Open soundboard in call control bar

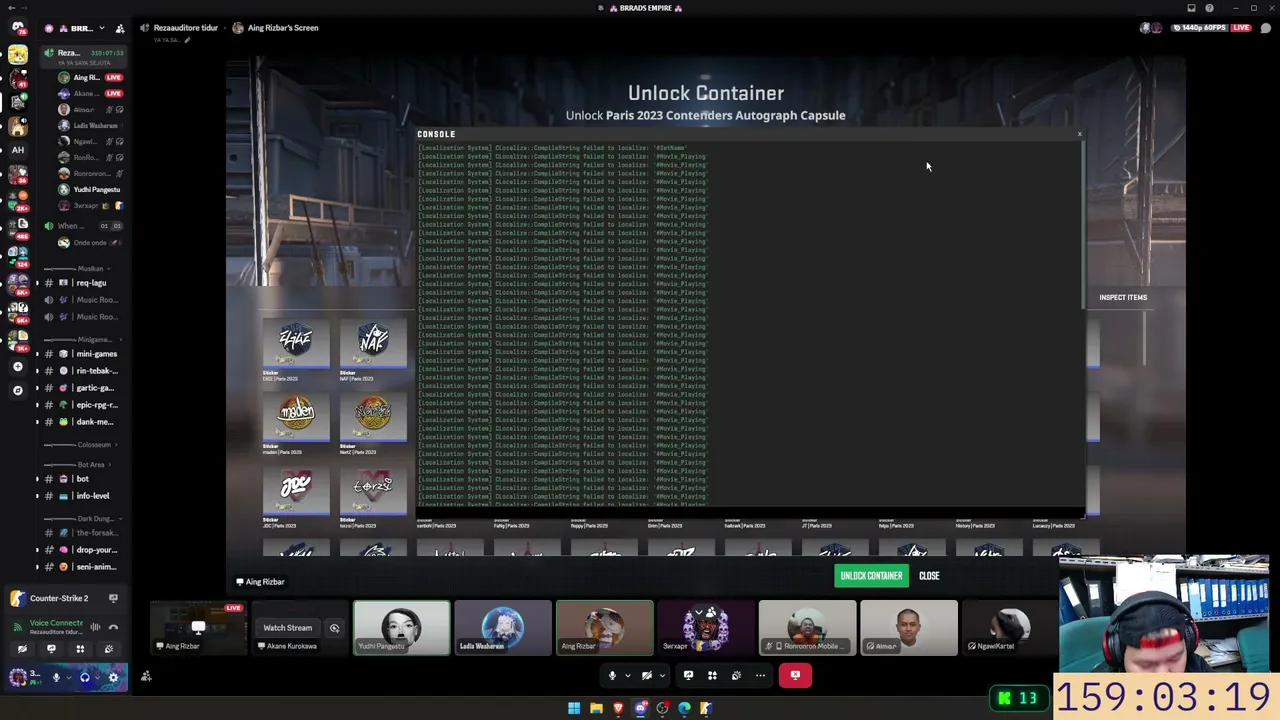pos(736,675)
